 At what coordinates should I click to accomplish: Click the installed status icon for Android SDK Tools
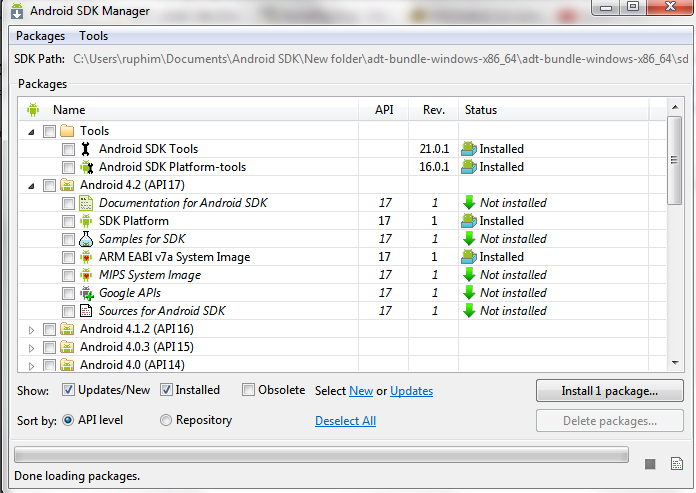point(469,149)
